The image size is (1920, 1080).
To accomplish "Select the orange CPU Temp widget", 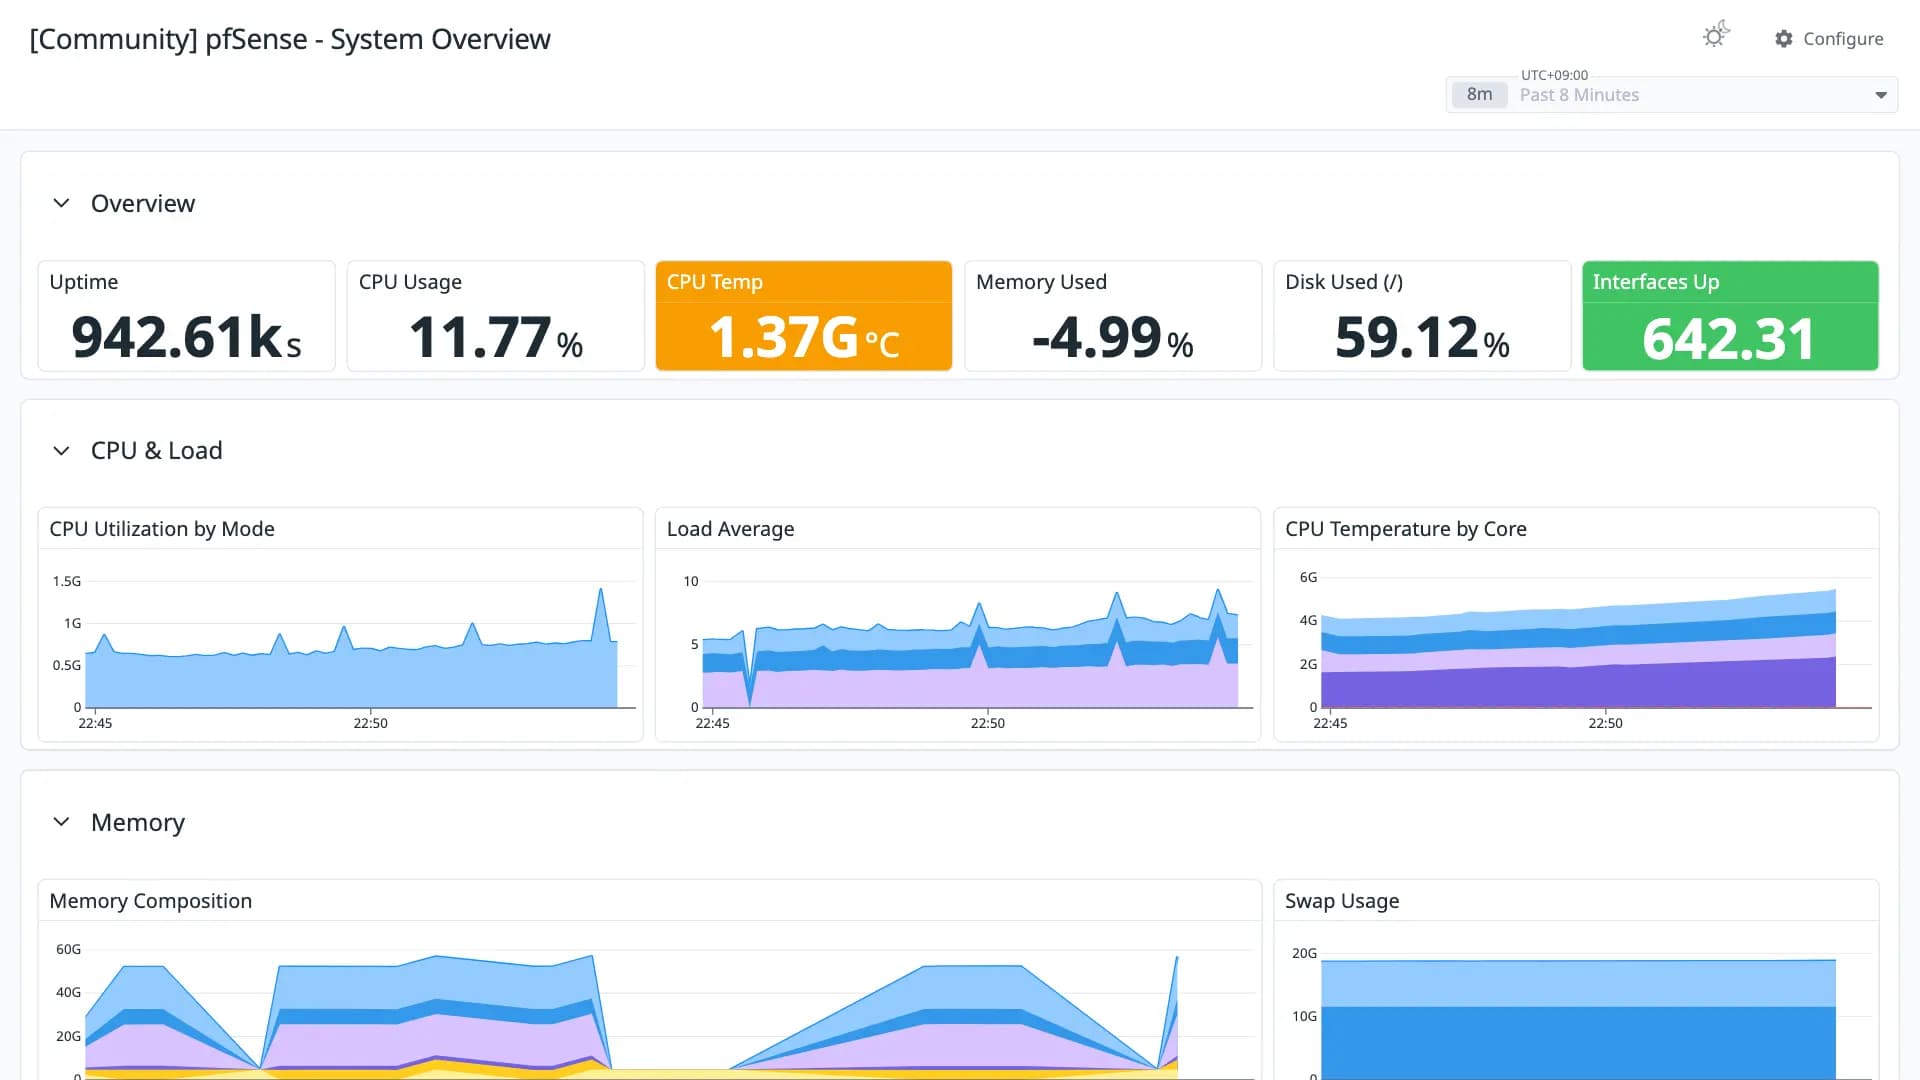I will (x=803, y=316).
